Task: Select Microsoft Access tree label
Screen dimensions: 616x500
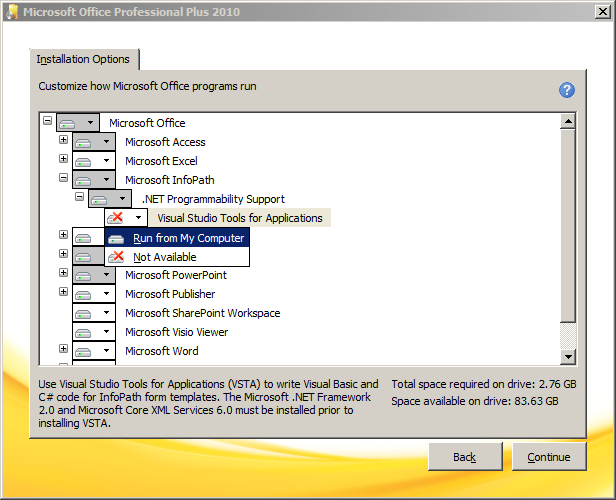Action: pyautogui.click(x=165, y=142)
